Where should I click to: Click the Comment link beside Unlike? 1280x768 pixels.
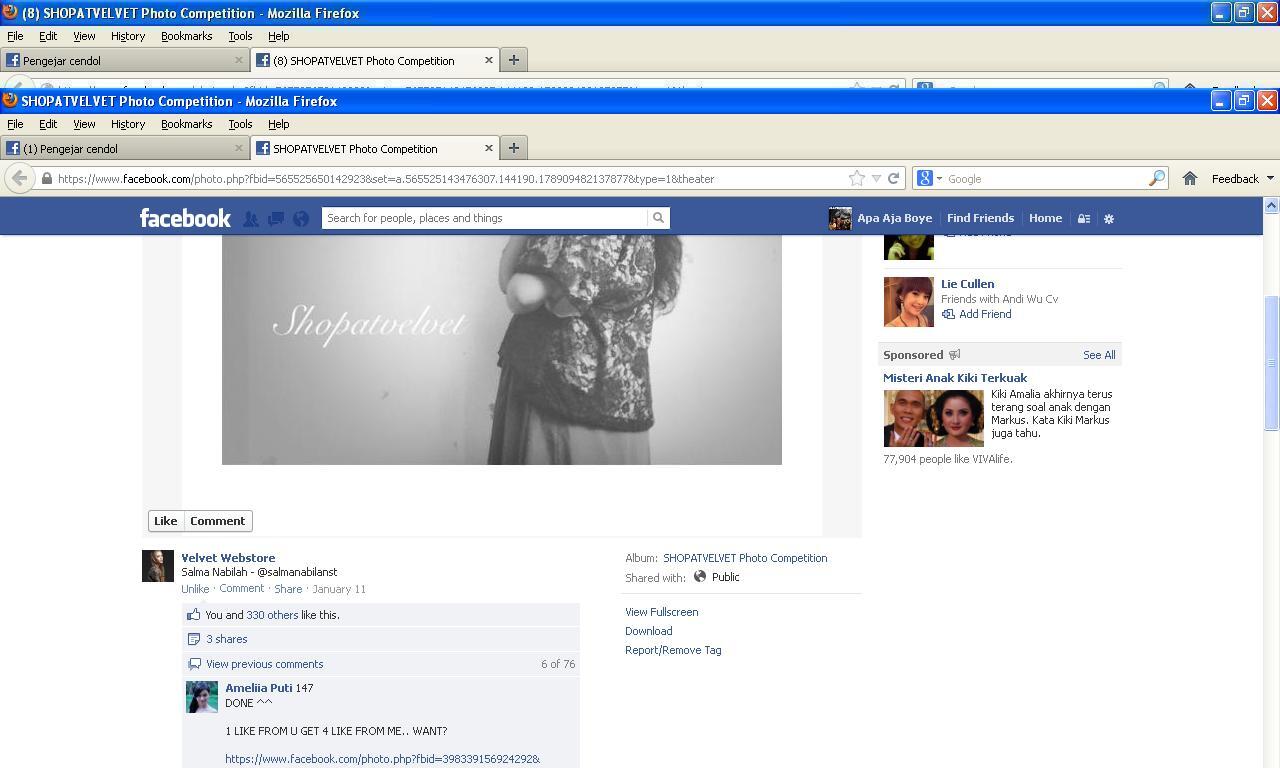pyautogui.click(x=241, y=589)
